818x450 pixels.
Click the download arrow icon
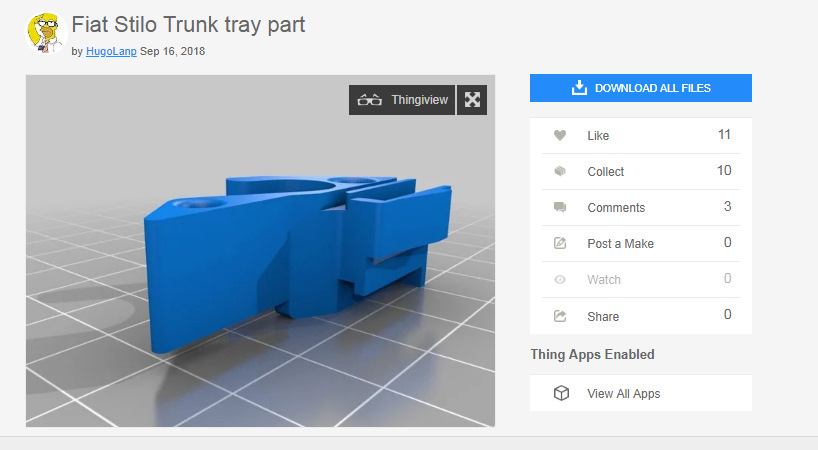(579, 88)
